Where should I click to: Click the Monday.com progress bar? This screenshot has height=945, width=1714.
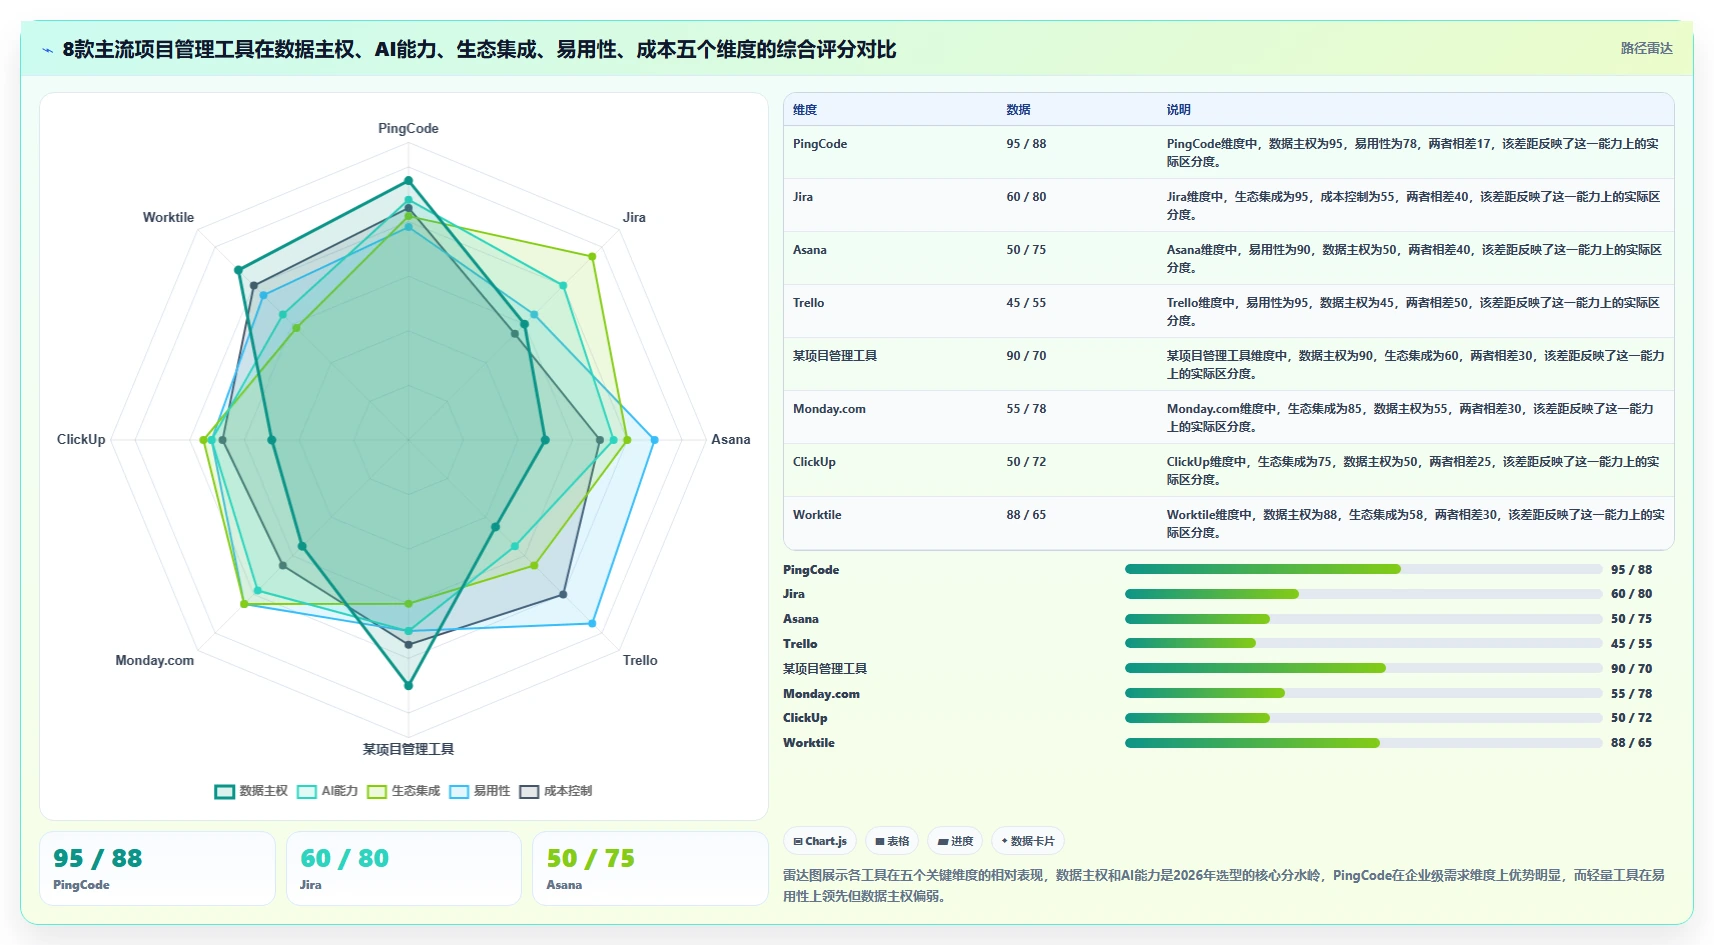pyautogui.click(x=1363, y=693)
